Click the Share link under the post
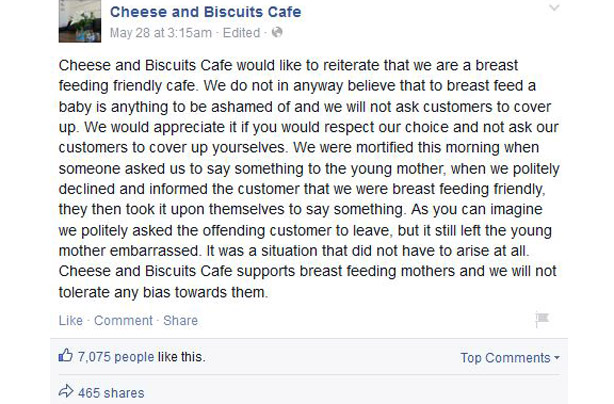Image resolution: width=614 pixels, height=404 pixels. (x=181, y=320)
